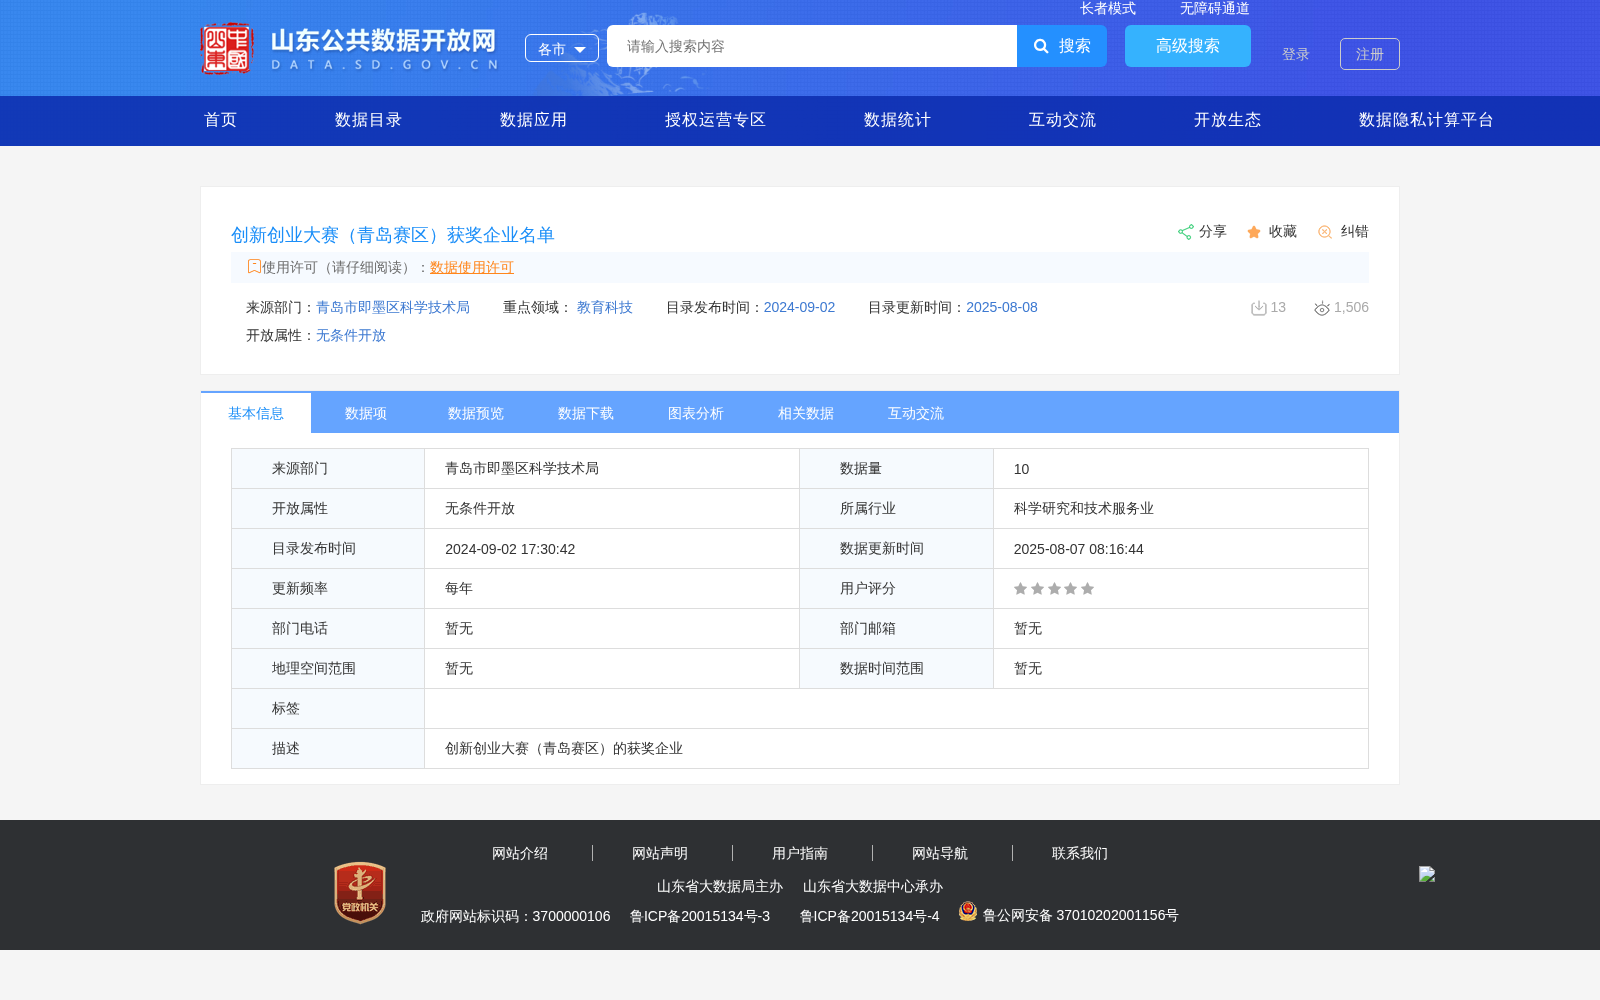Click the 纠错 correction label
This screenshot has width=1600, height=1000.
pyautogui.click(x=1355, y=231)
